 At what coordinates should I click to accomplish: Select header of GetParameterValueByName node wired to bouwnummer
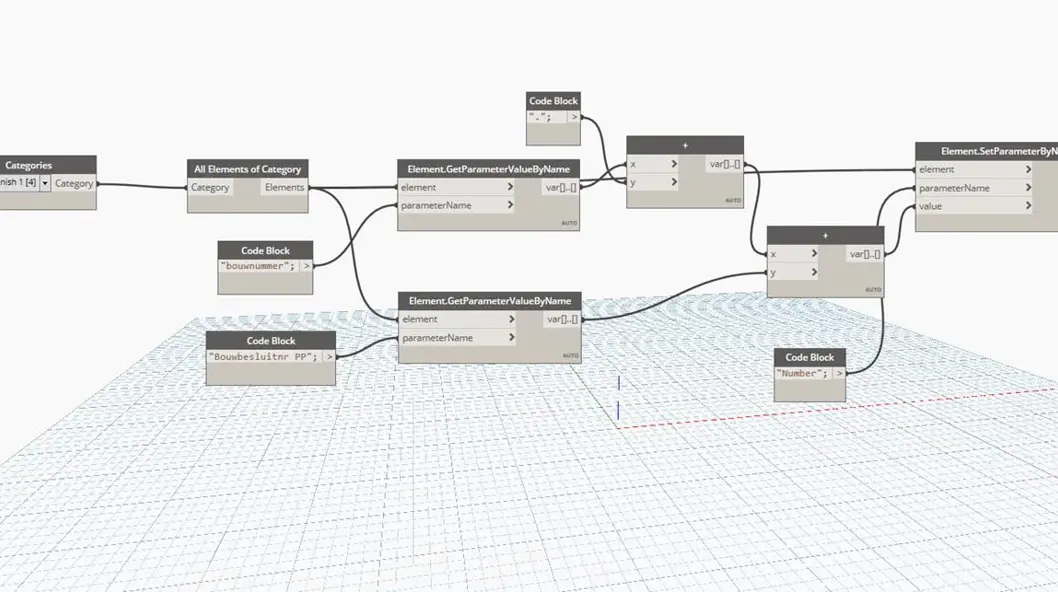coord(489,169)
